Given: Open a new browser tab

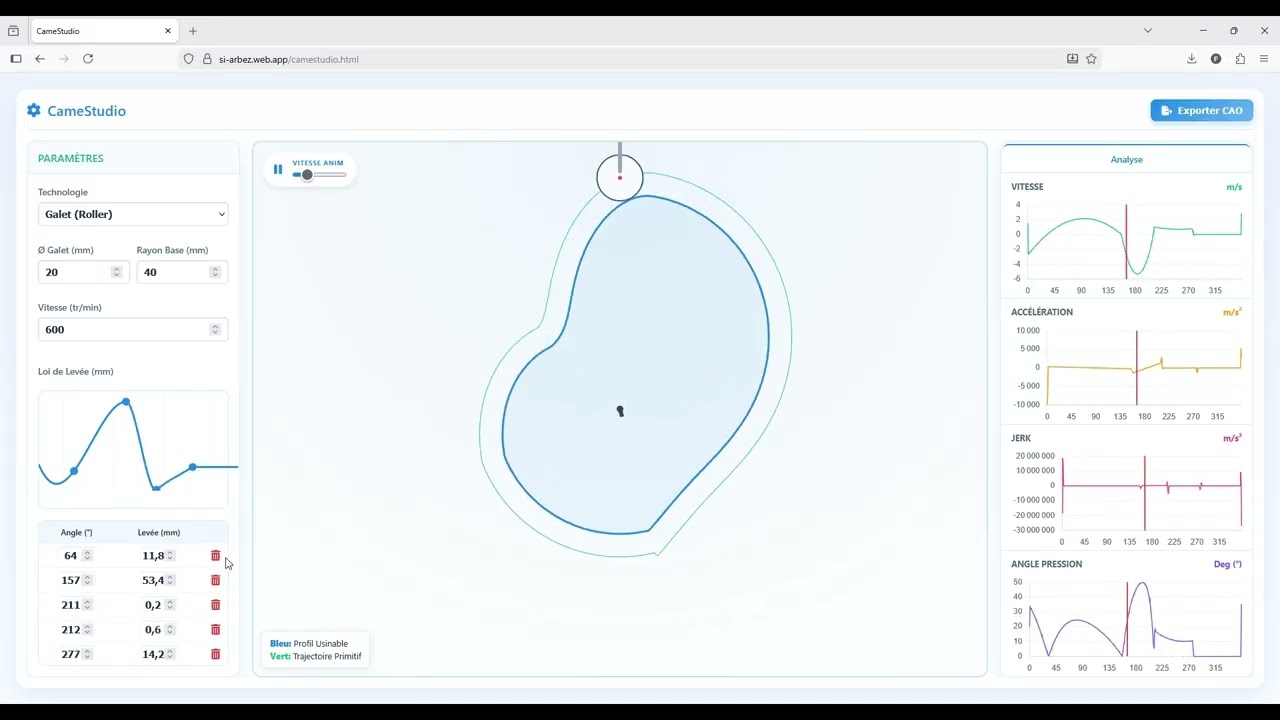Looking at the screenshot, I should coord(193,31).
